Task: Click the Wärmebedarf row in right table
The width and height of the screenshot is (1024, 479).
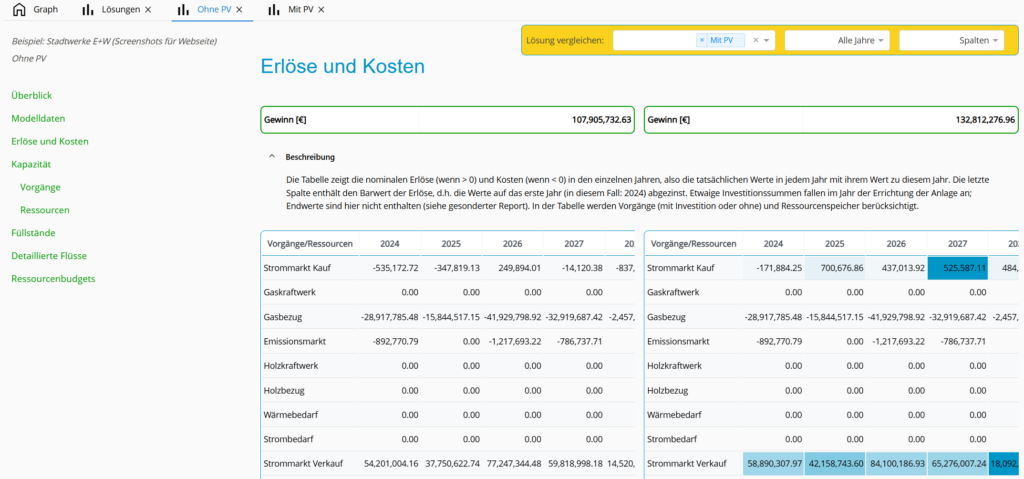Action: click(x=831, y=415)
